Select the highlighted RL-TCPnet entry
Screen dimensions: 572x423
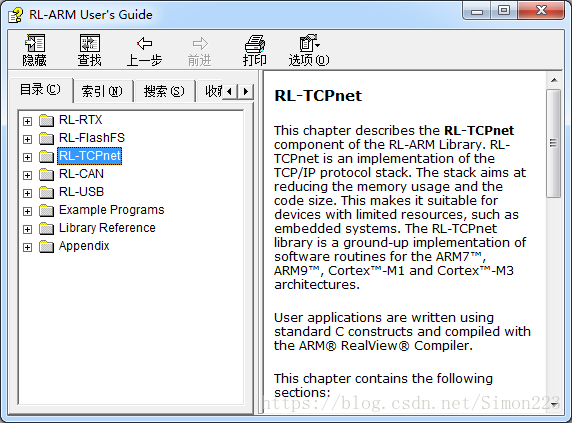[x=90, y=156]
